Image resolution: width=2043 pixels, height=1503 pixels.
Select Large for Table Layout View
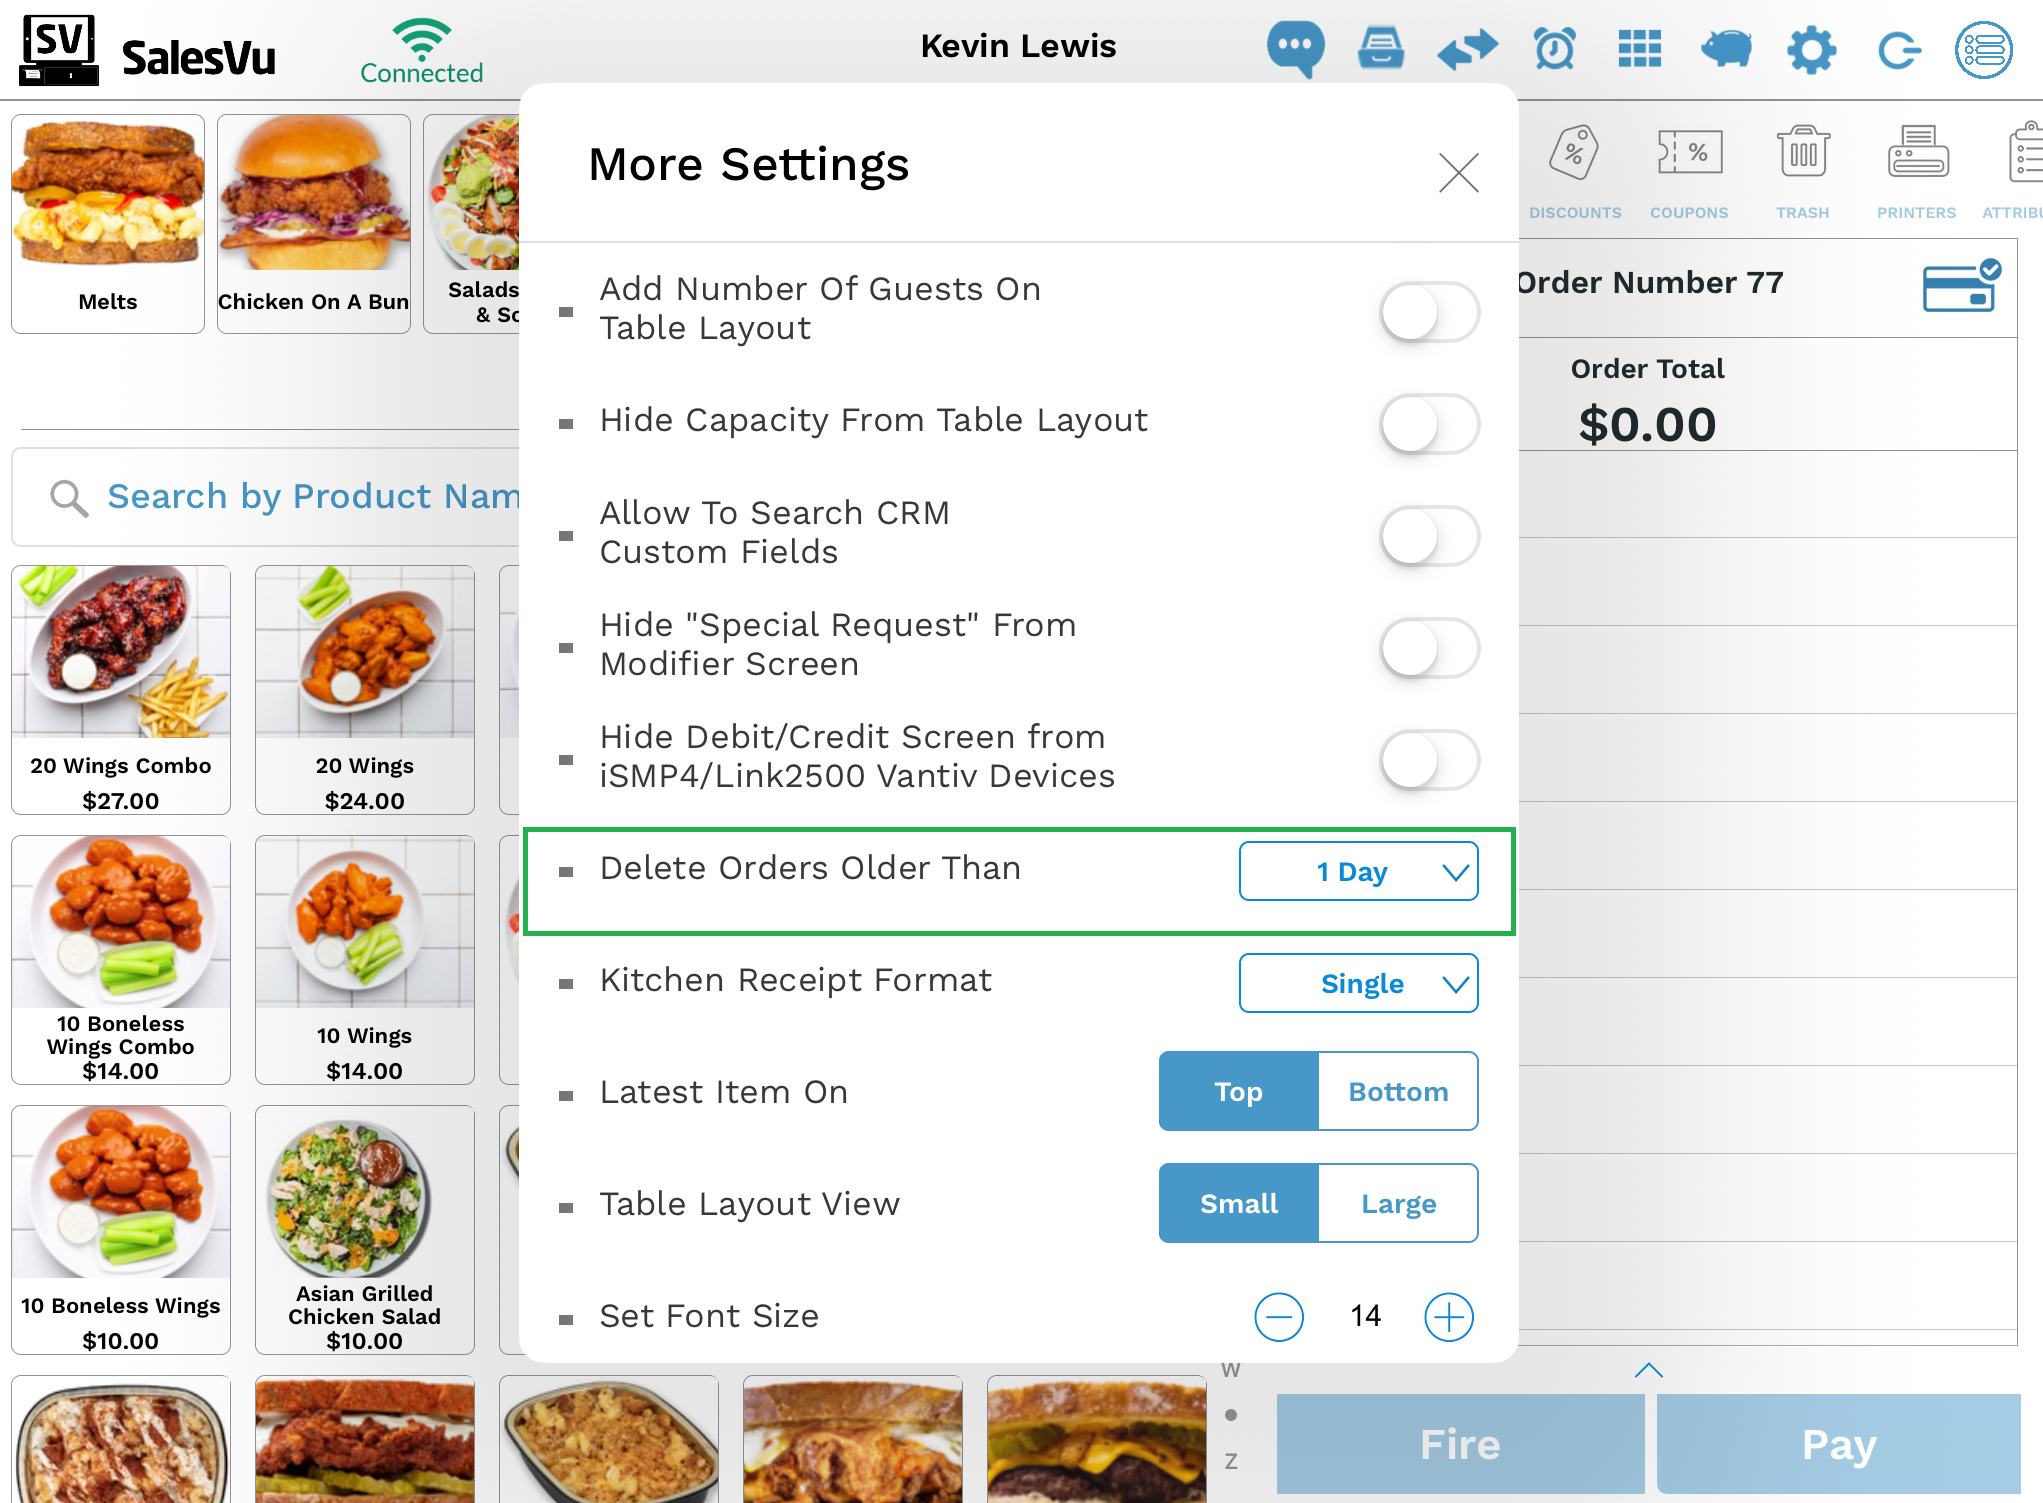(1398, 1203)
